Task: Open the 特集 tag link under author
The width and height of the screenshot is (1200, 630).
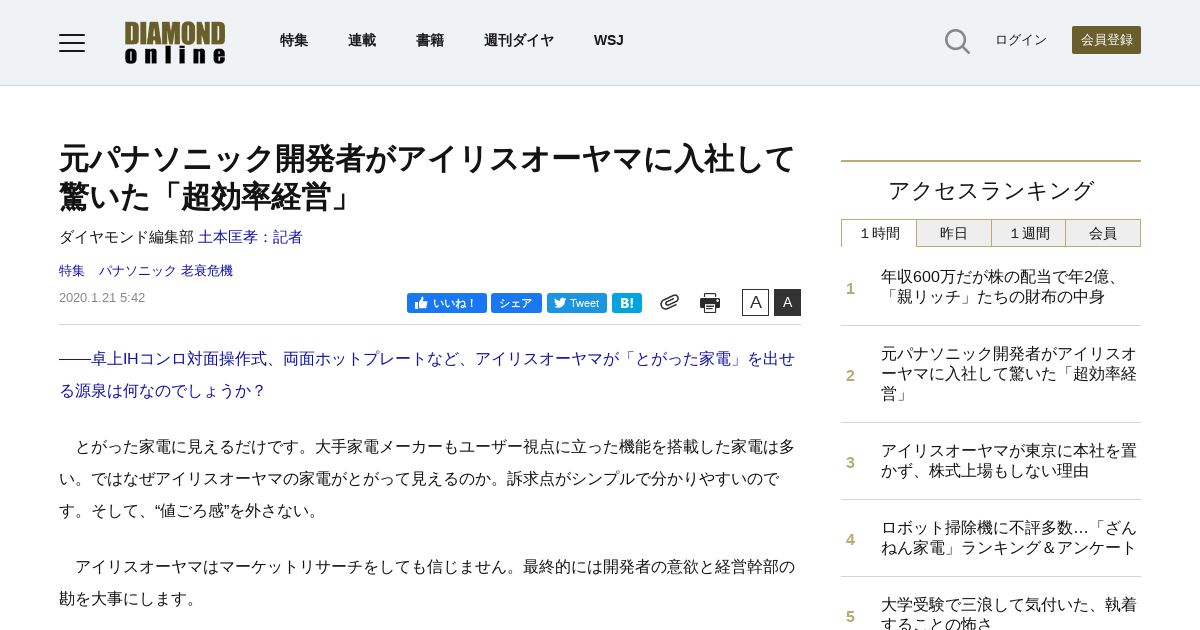Action: click(72, 270)
